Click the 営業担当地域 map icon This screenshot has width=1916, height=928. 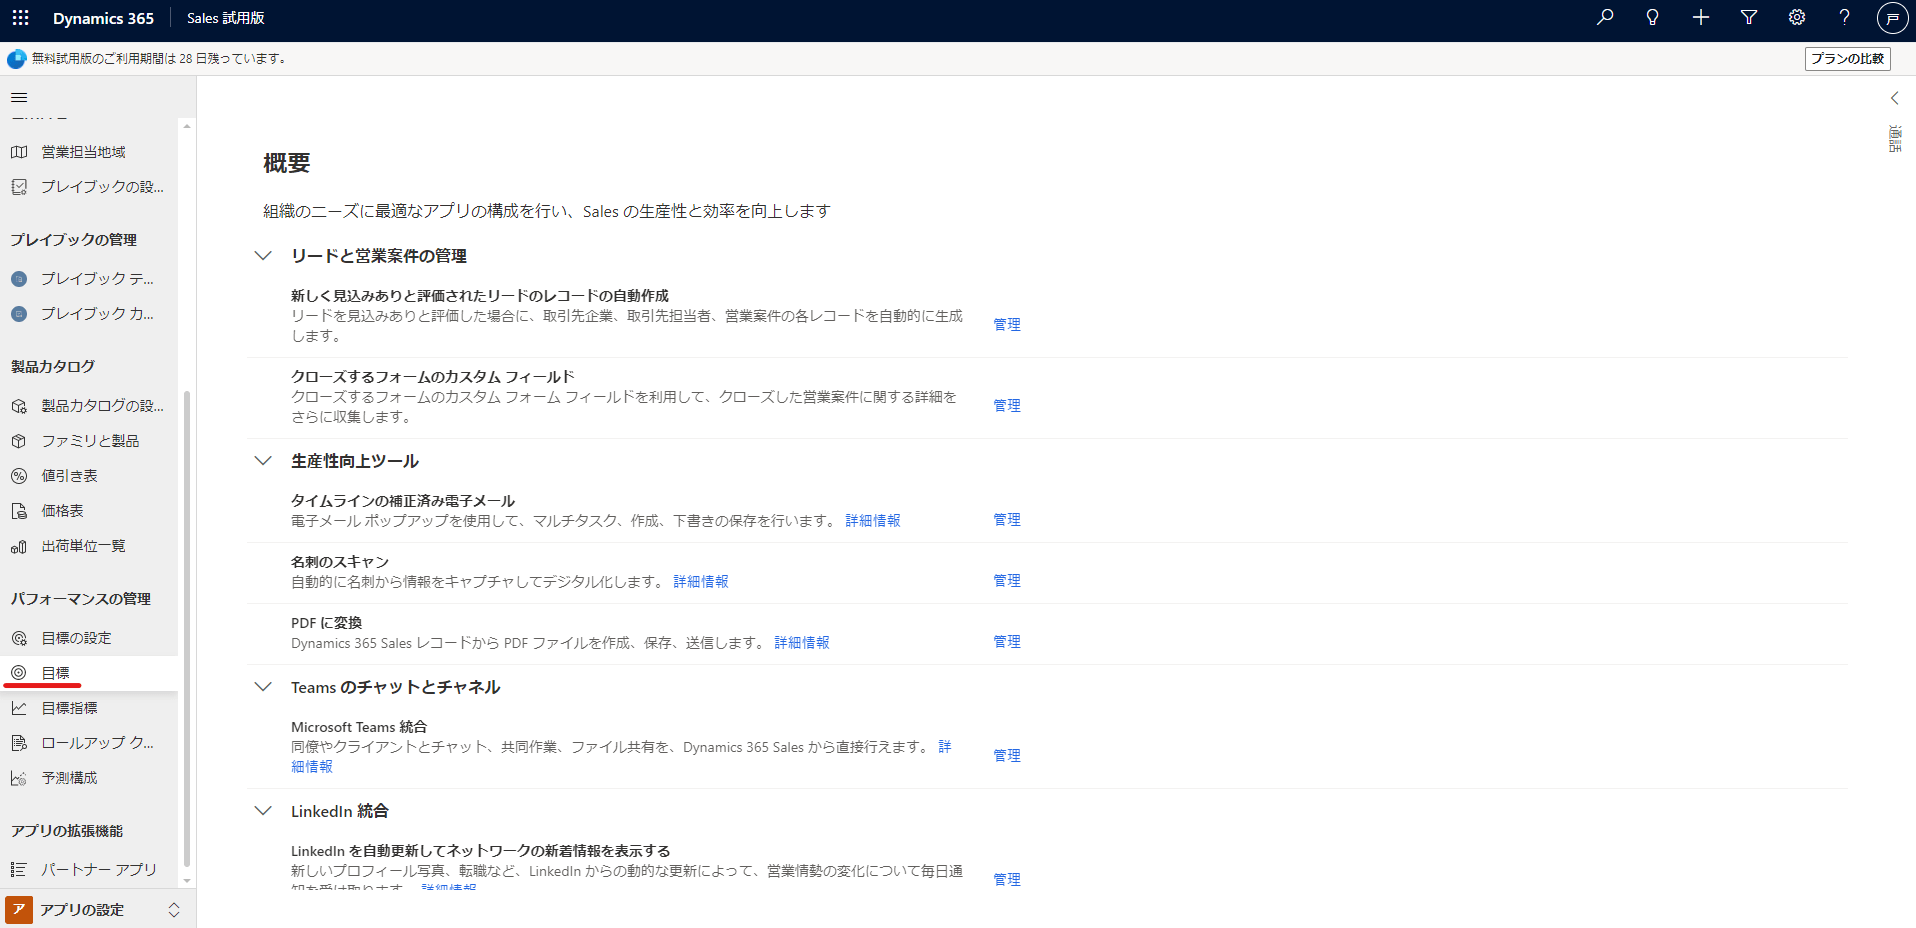[19, 152]
